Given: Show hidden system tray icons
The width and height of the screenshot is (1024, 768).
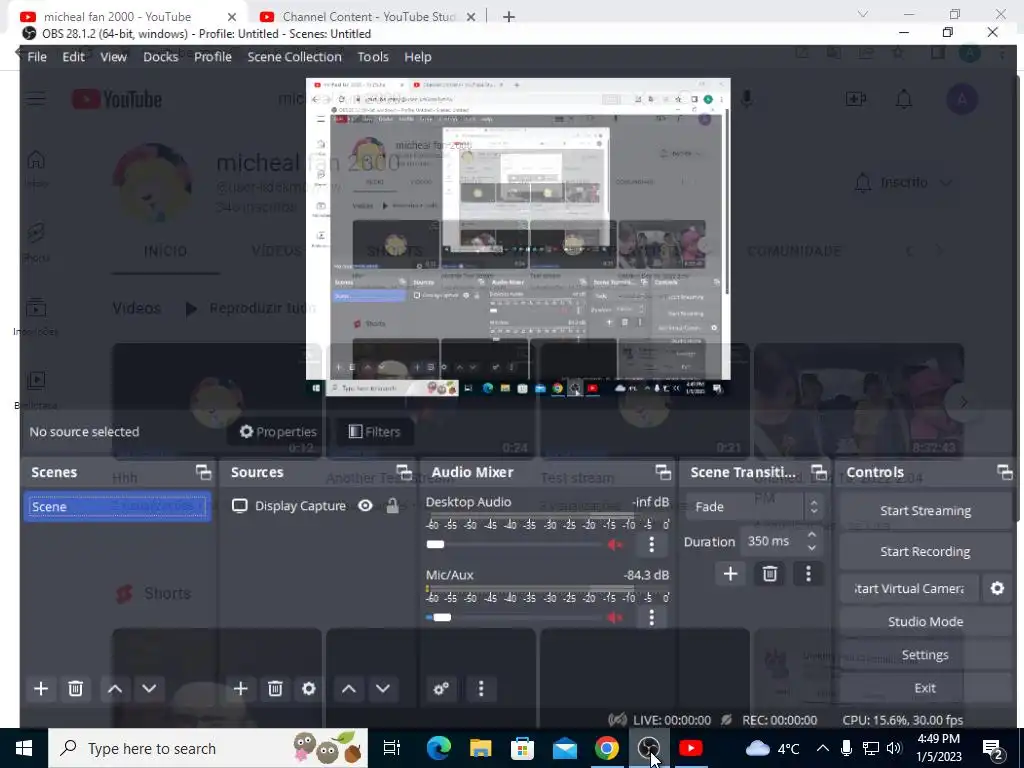Looking at the screenshot, I should 823,748.
